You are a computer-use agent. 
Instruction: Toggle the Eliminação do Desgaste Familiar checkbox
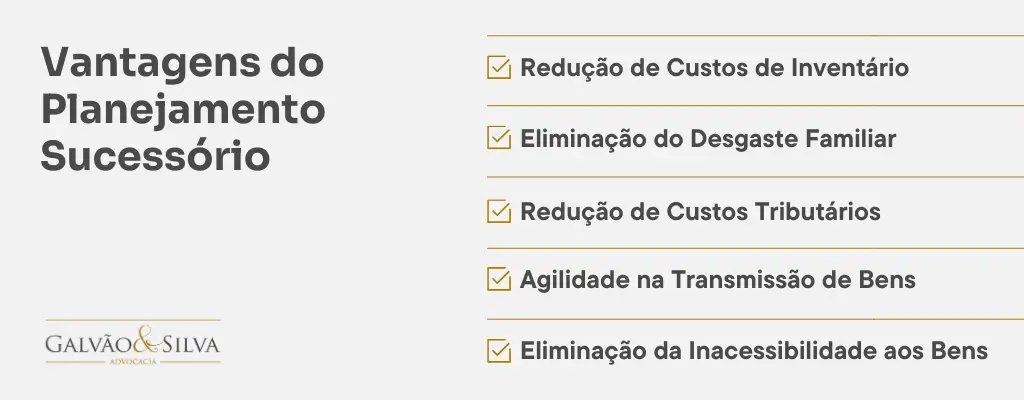pyautogui.click(x=499, y=139)
